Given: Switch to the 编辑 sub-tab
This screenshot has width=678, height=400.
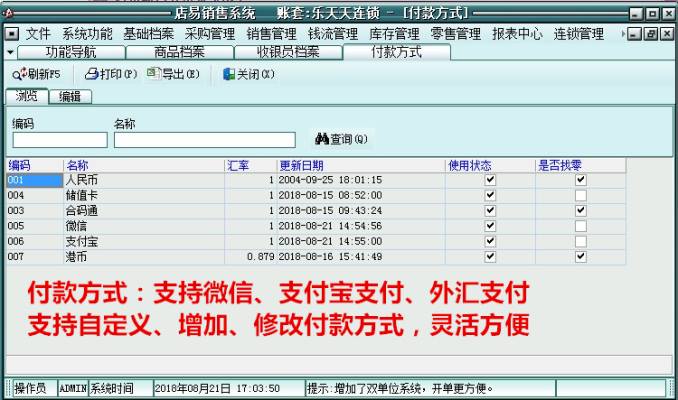Looking at the screenshot, I should (70, 96).
